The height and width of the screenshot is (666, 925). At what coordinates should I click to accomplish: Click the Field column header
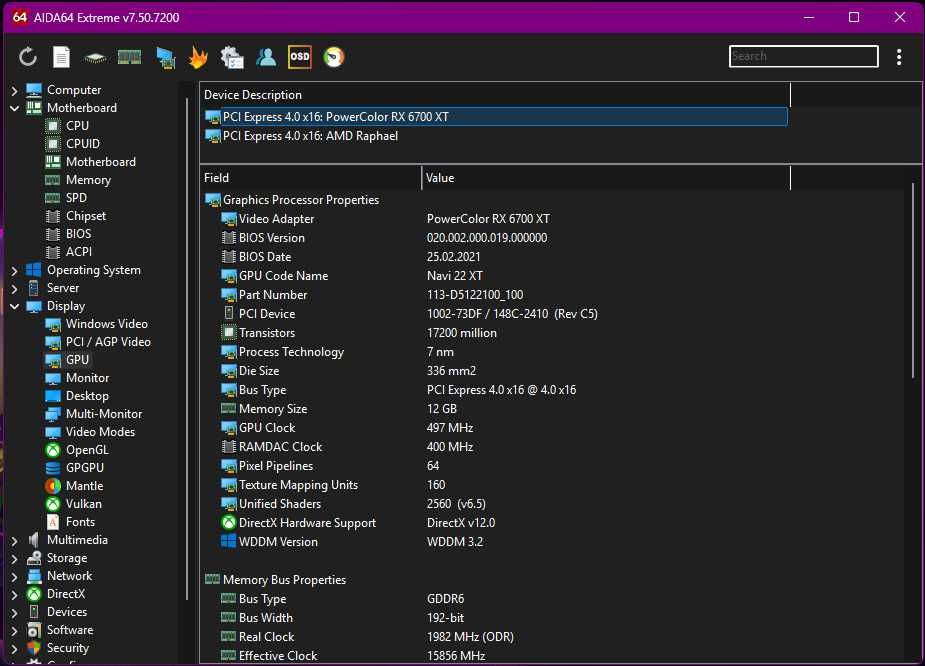point(311,178)
